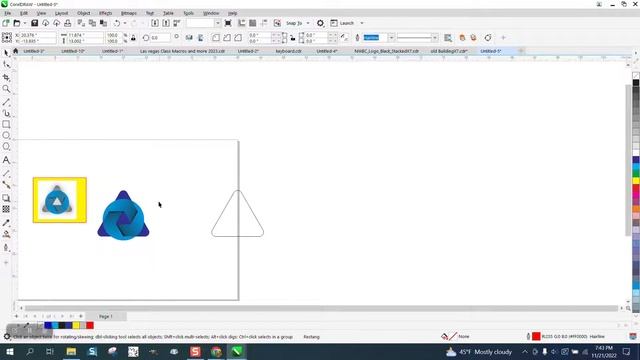Click the Save disk icon
Screen dimensions: 640x360
35,23
